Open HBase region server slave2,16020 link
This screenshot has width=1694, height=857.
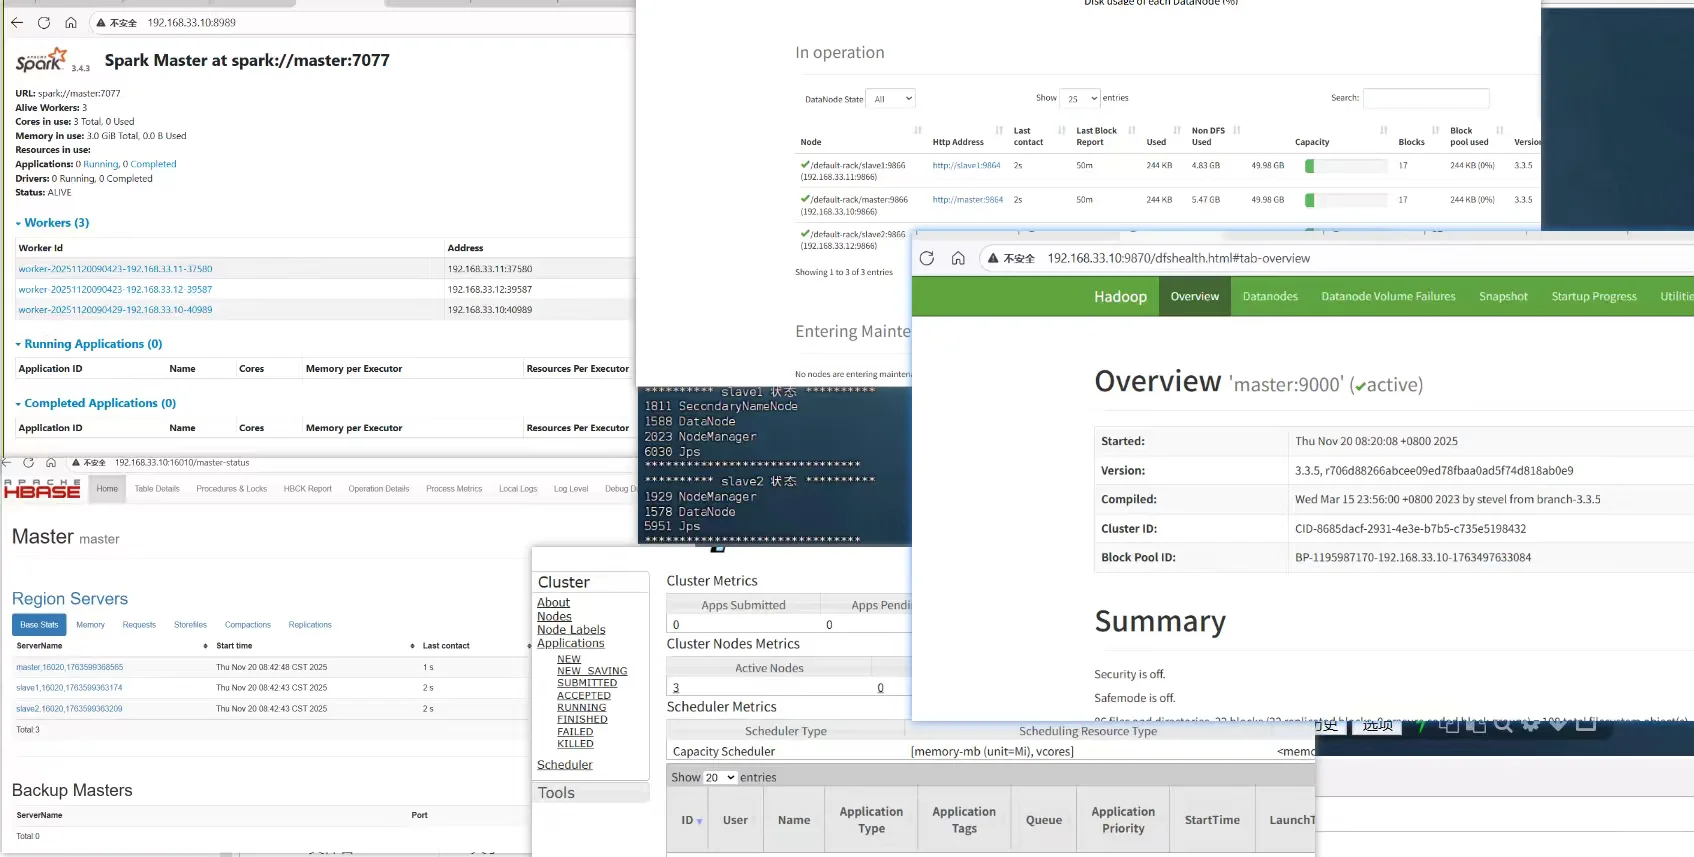[69, 709]
